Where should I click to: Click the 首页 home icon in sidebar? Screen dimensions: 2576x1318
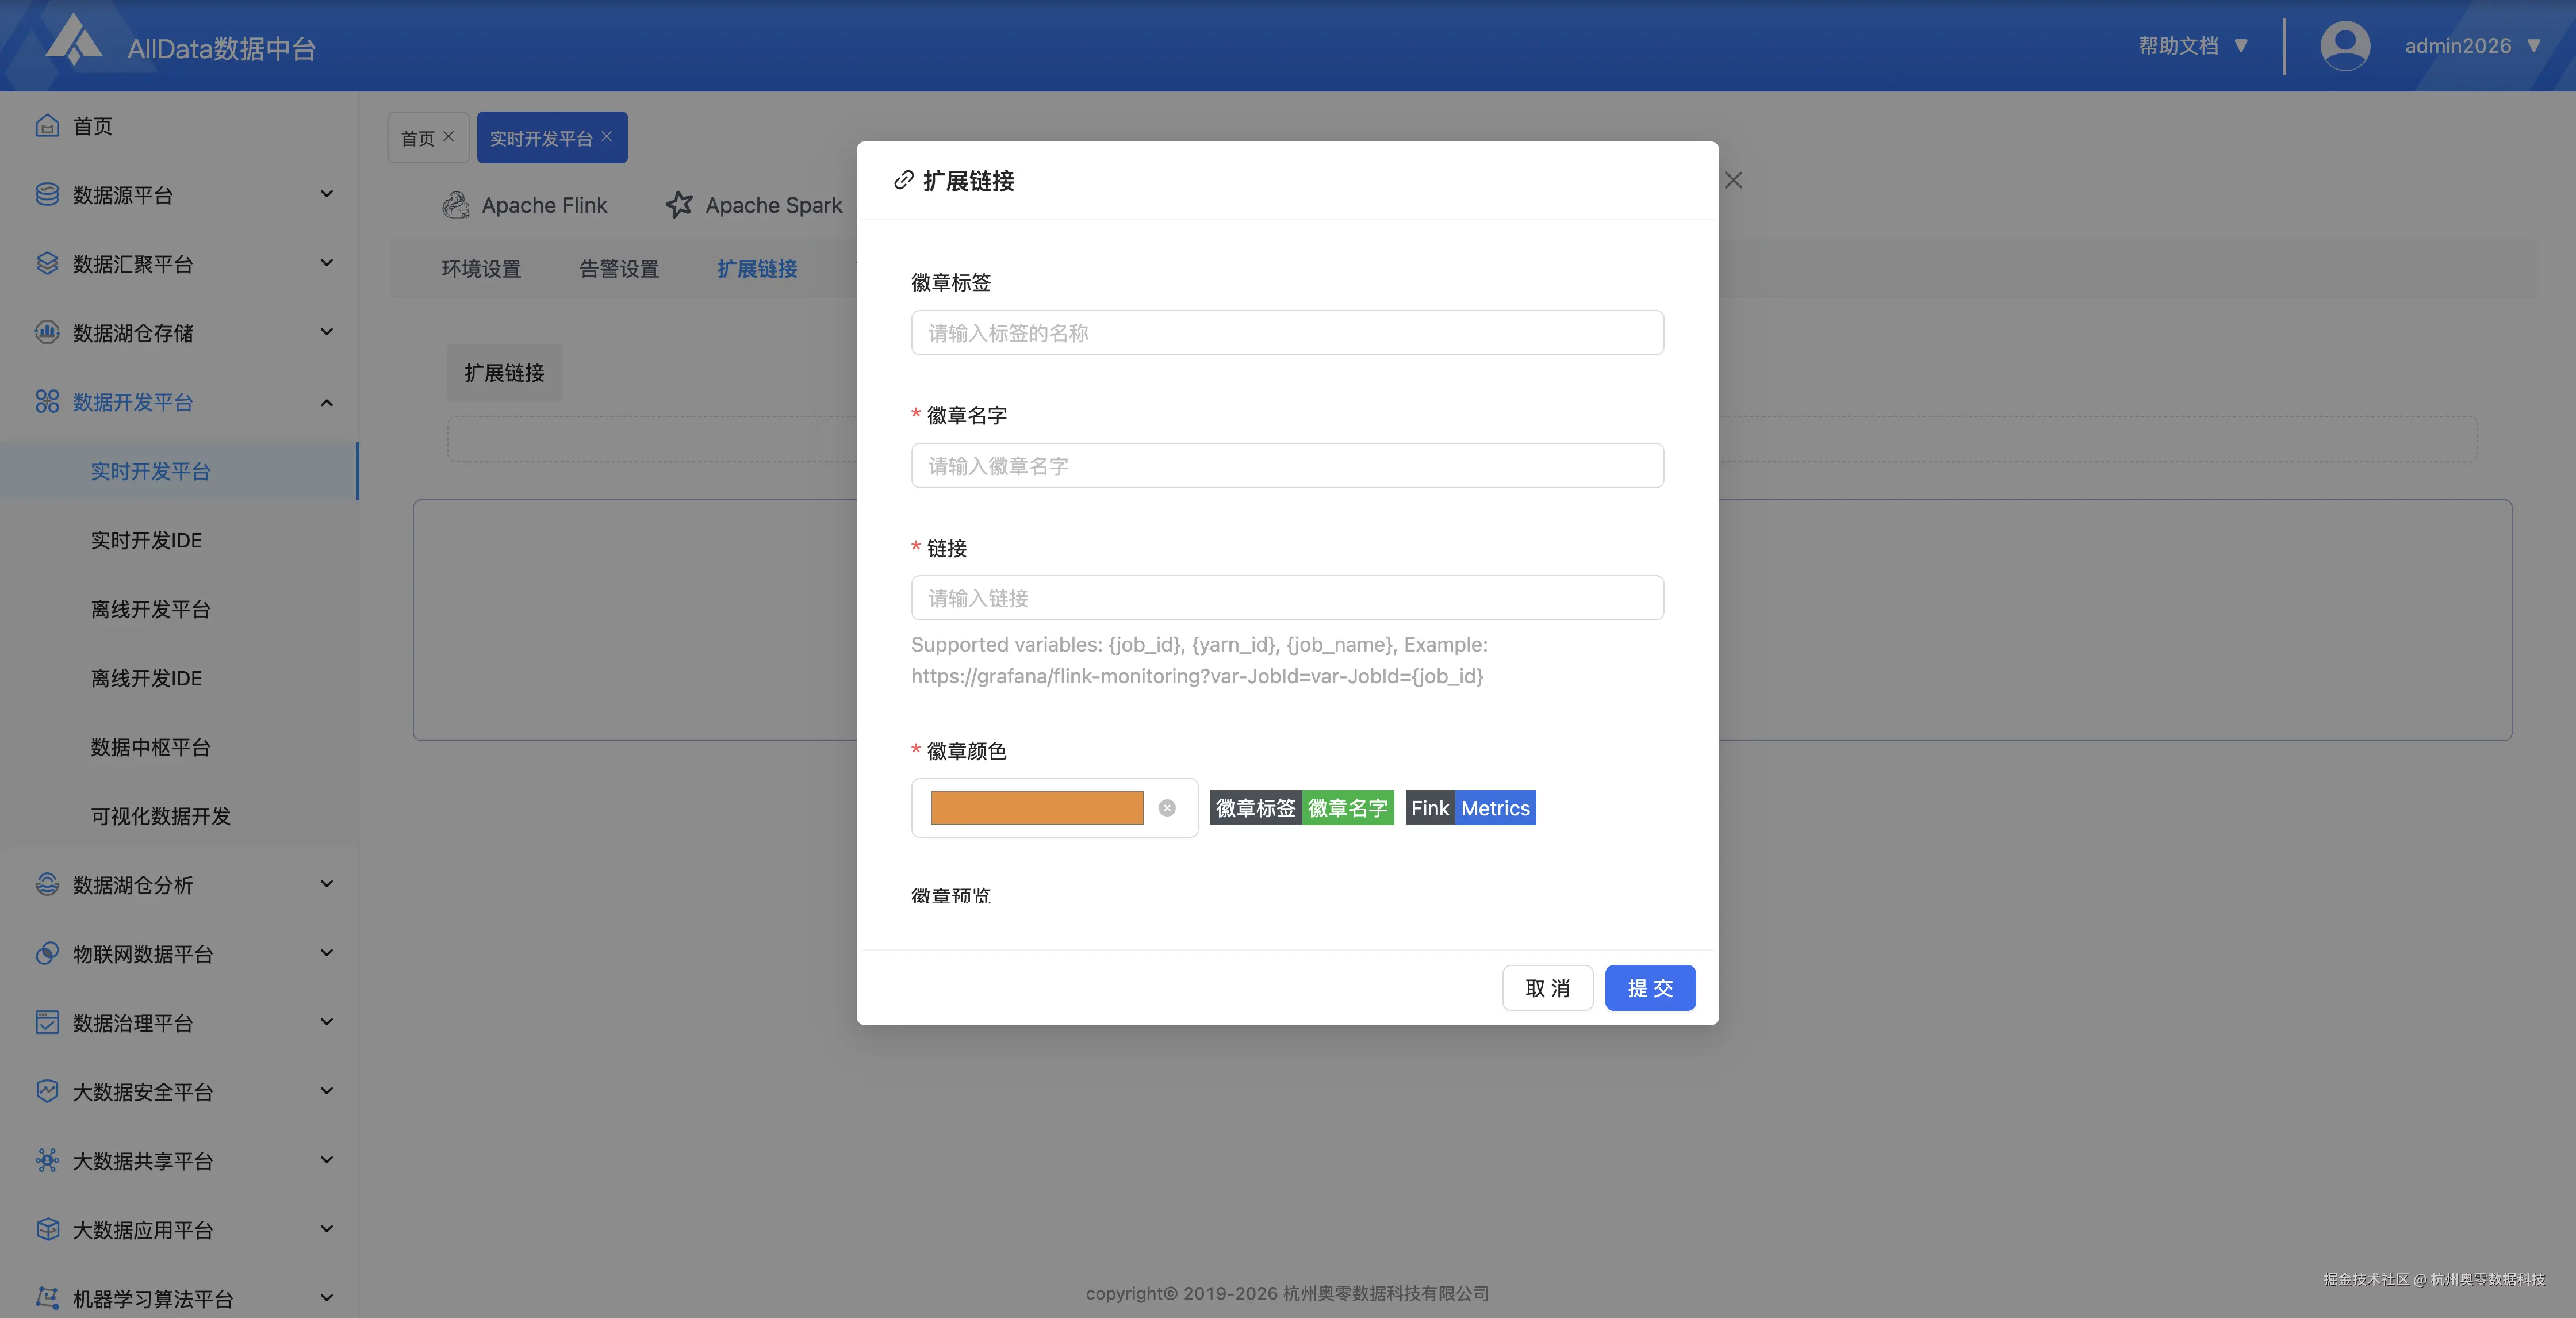47,126
